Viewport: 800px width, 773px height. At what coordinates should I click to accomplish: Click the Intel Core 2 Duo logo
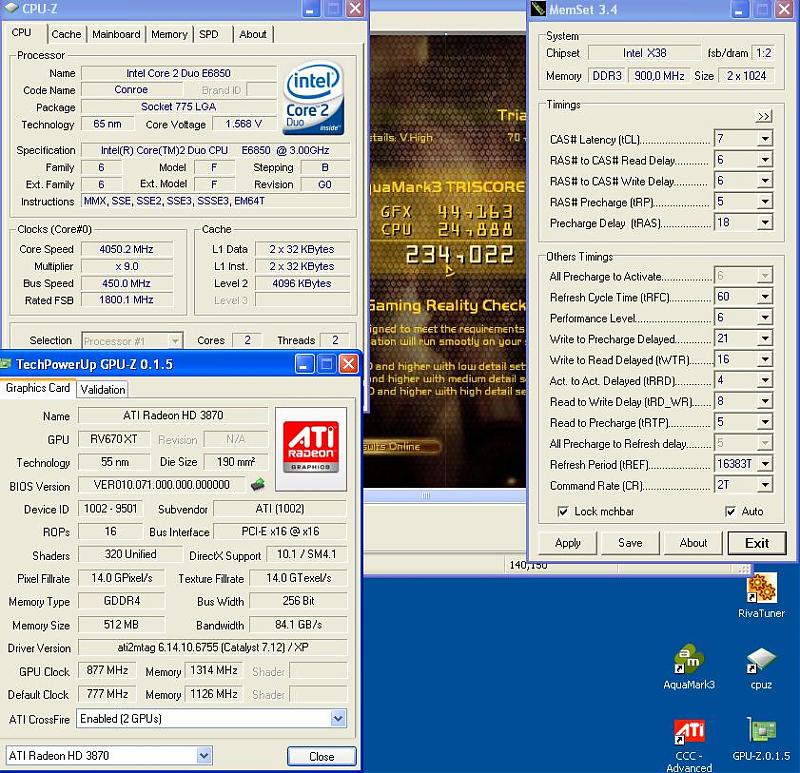click(314, 98)
